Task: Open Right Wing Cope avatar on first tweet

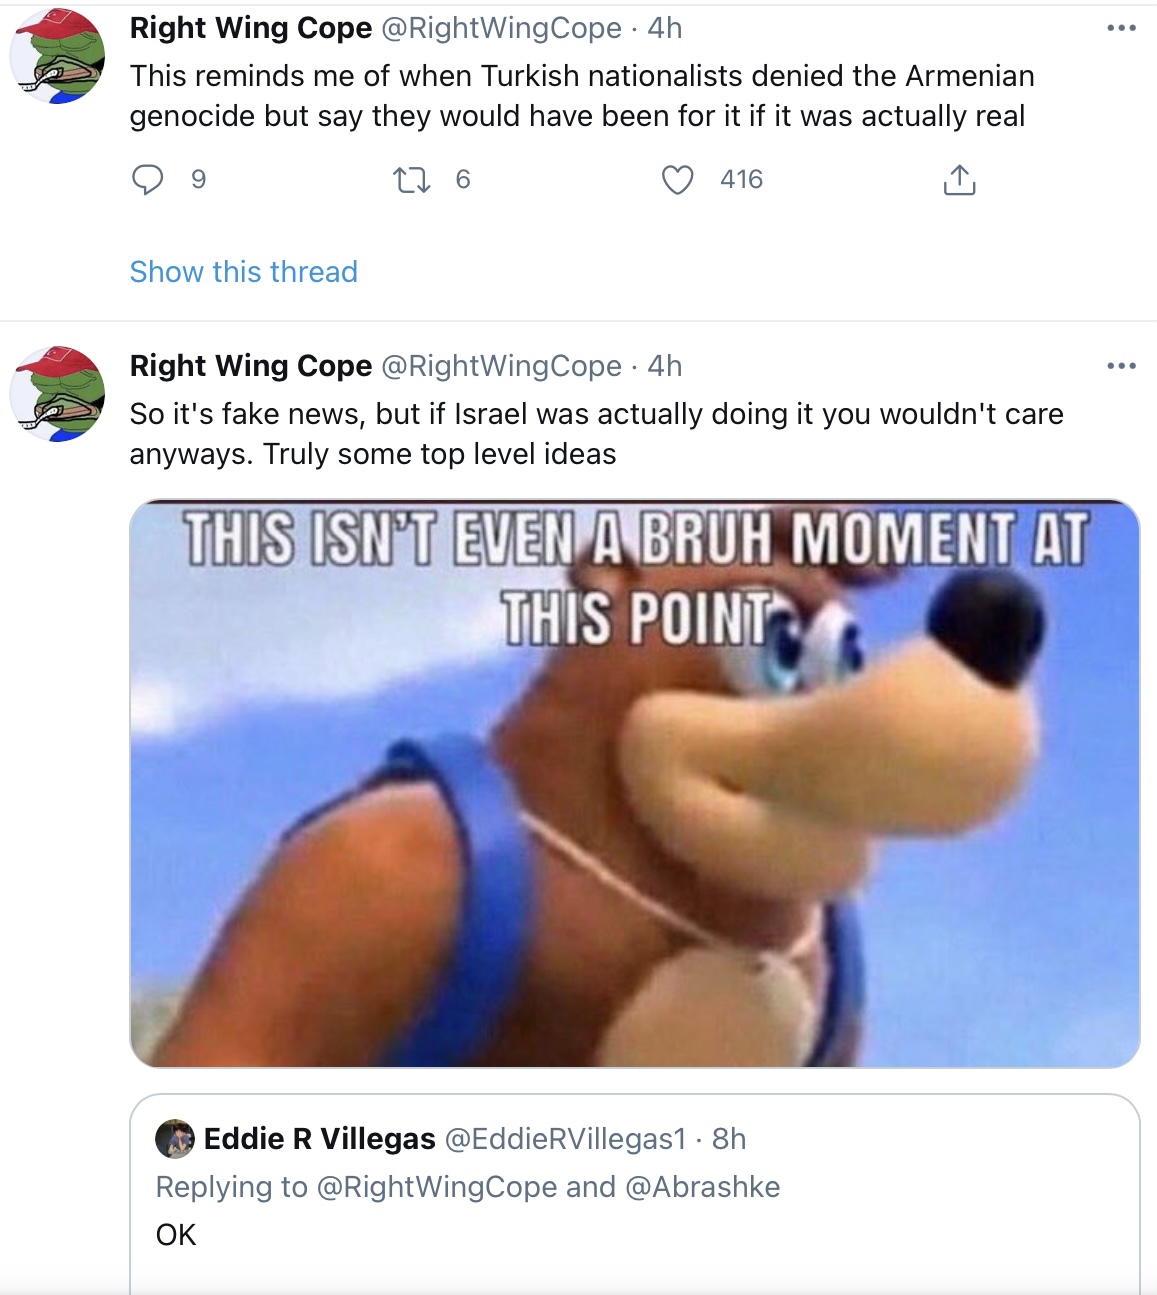Action: coord(58,56)
